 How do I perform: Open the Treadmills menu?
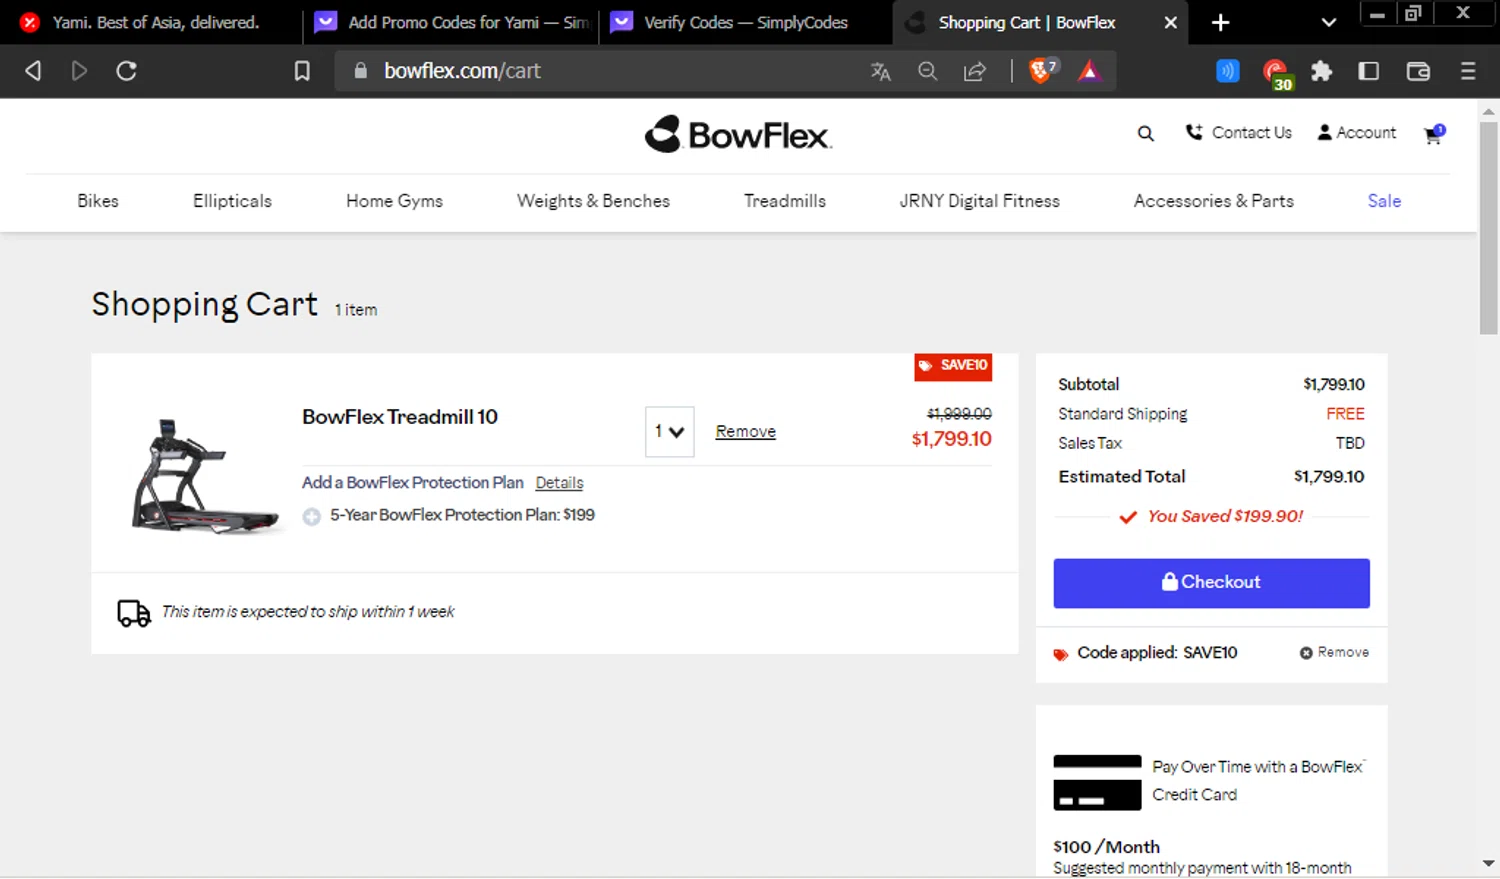pyautogui.click(x=785, y=201)
